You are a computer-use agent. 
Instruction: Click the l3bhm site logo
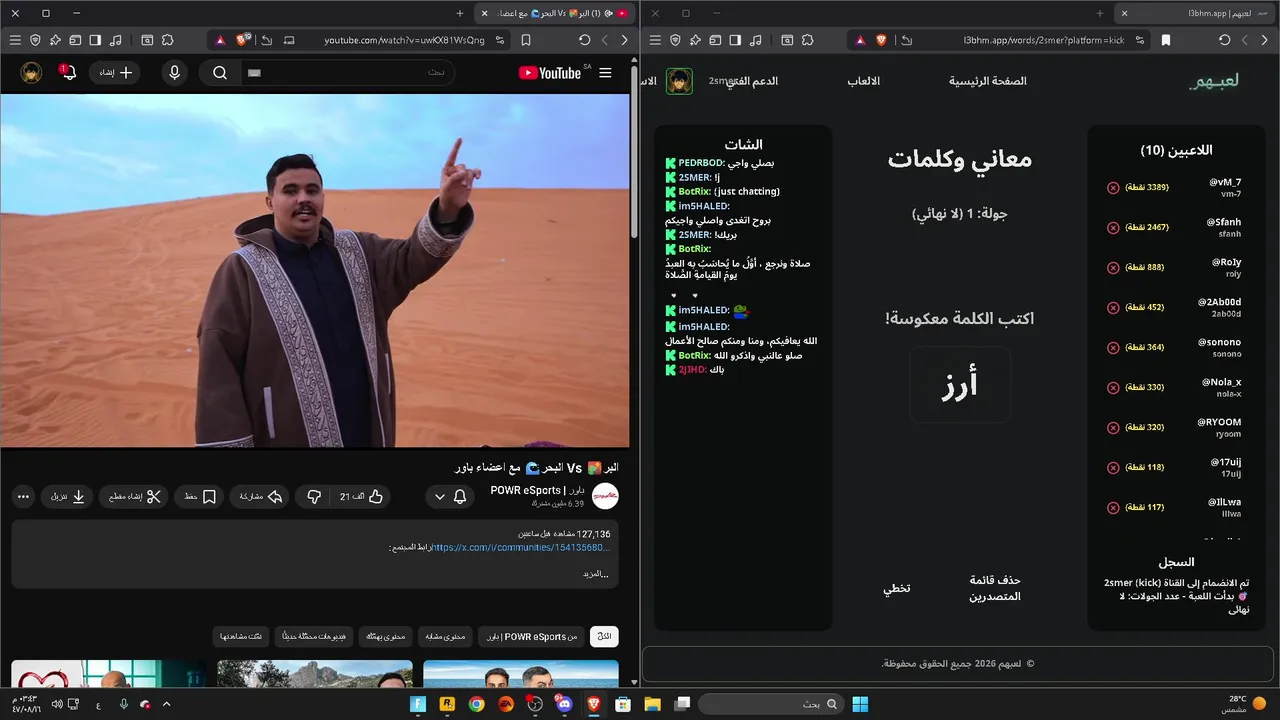click(1214, 81)
